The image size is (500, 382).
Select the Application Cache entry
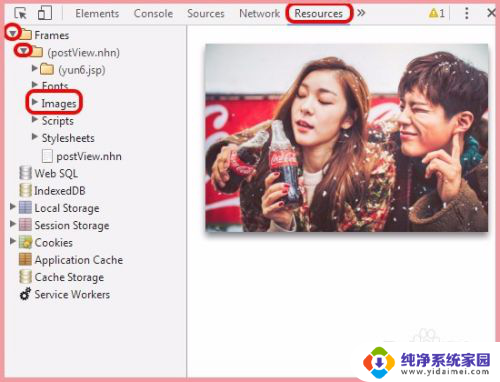(79, 260)
